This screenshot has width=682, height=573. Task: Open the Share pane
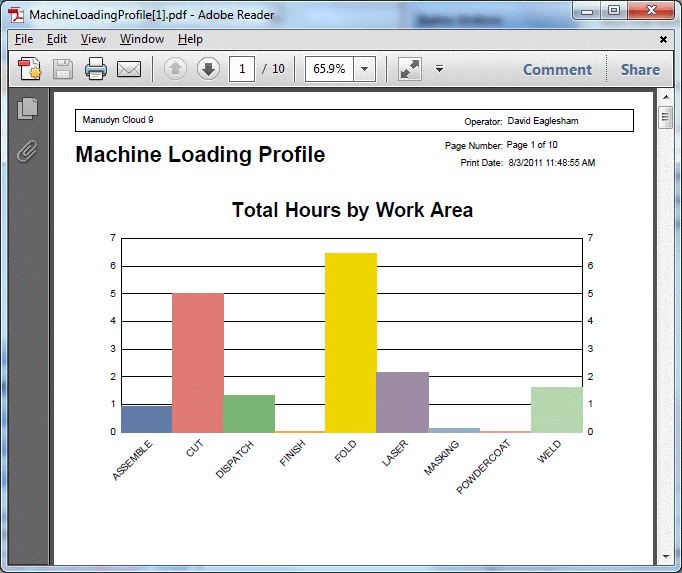point(640,69)
